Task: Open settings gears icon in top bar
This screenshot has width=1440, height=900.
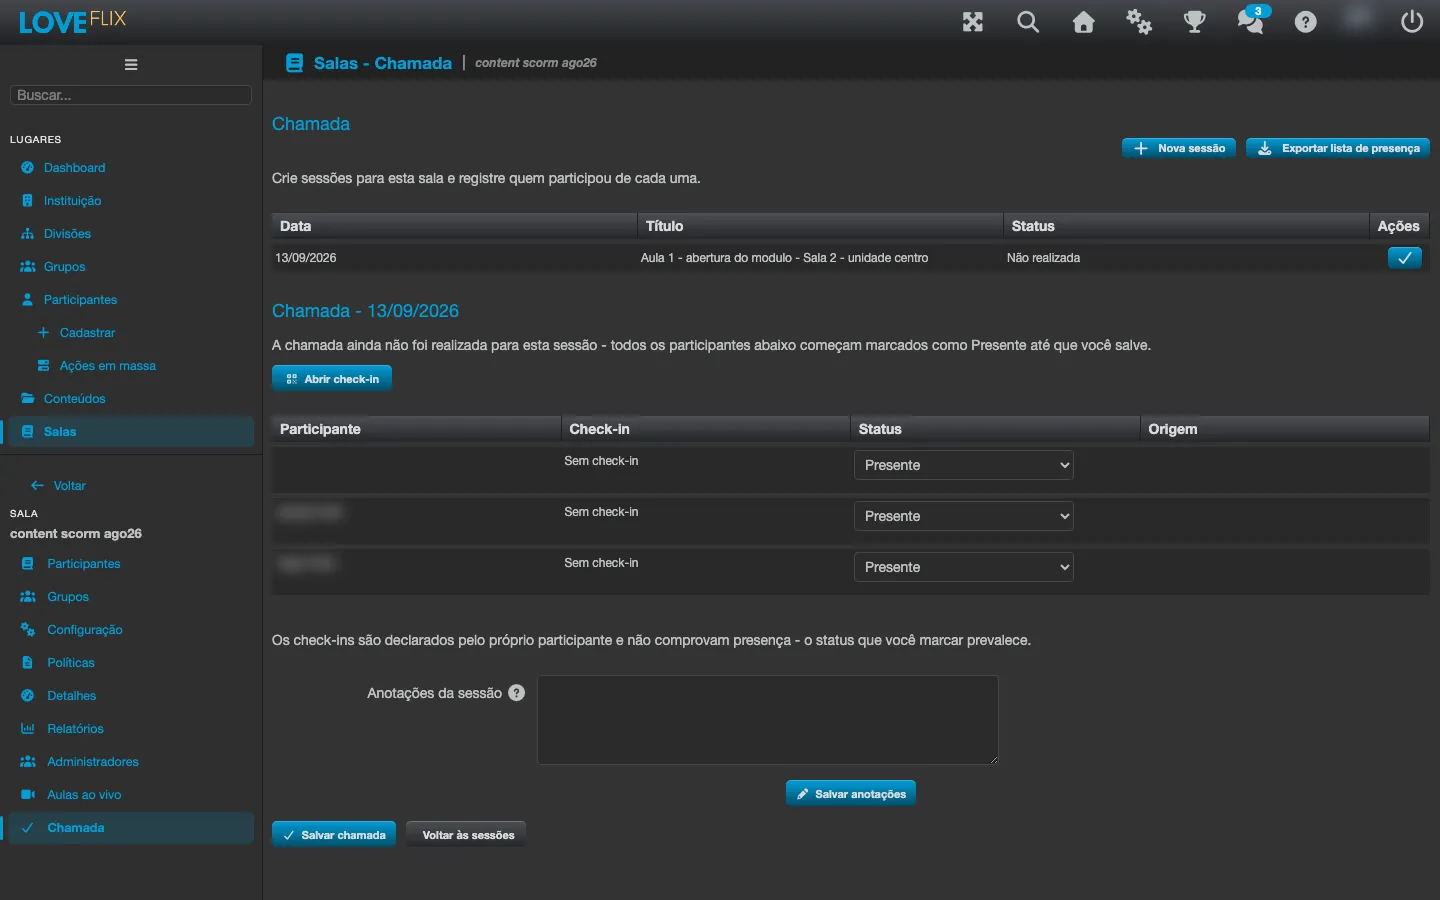Action: [1139, 22]
